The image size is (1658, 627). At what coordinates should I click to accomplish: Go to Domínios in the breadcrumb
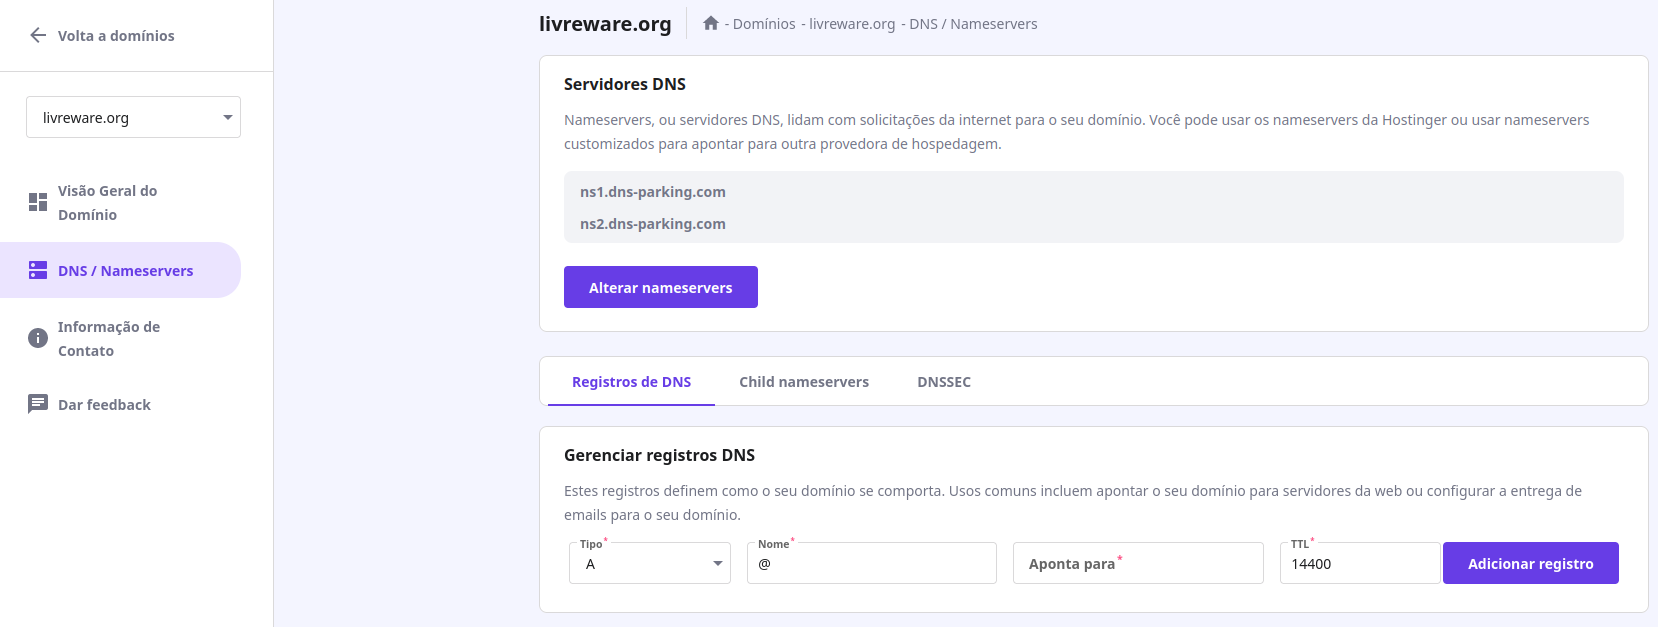764,24
